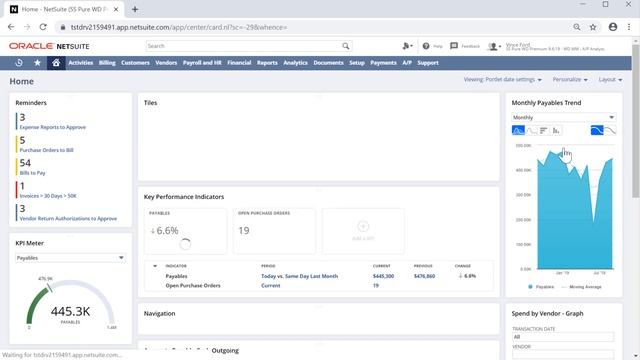640x360 pixels.
Task: Go to the Home house icon
Action: (x=56, y=63)
